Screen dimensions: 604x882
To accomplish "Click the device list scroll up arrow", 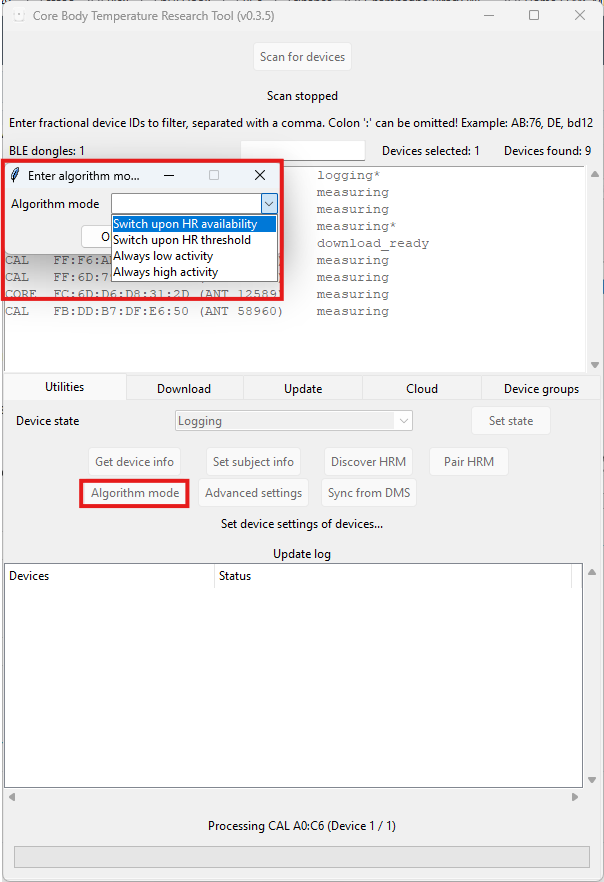I will (594, 174).
